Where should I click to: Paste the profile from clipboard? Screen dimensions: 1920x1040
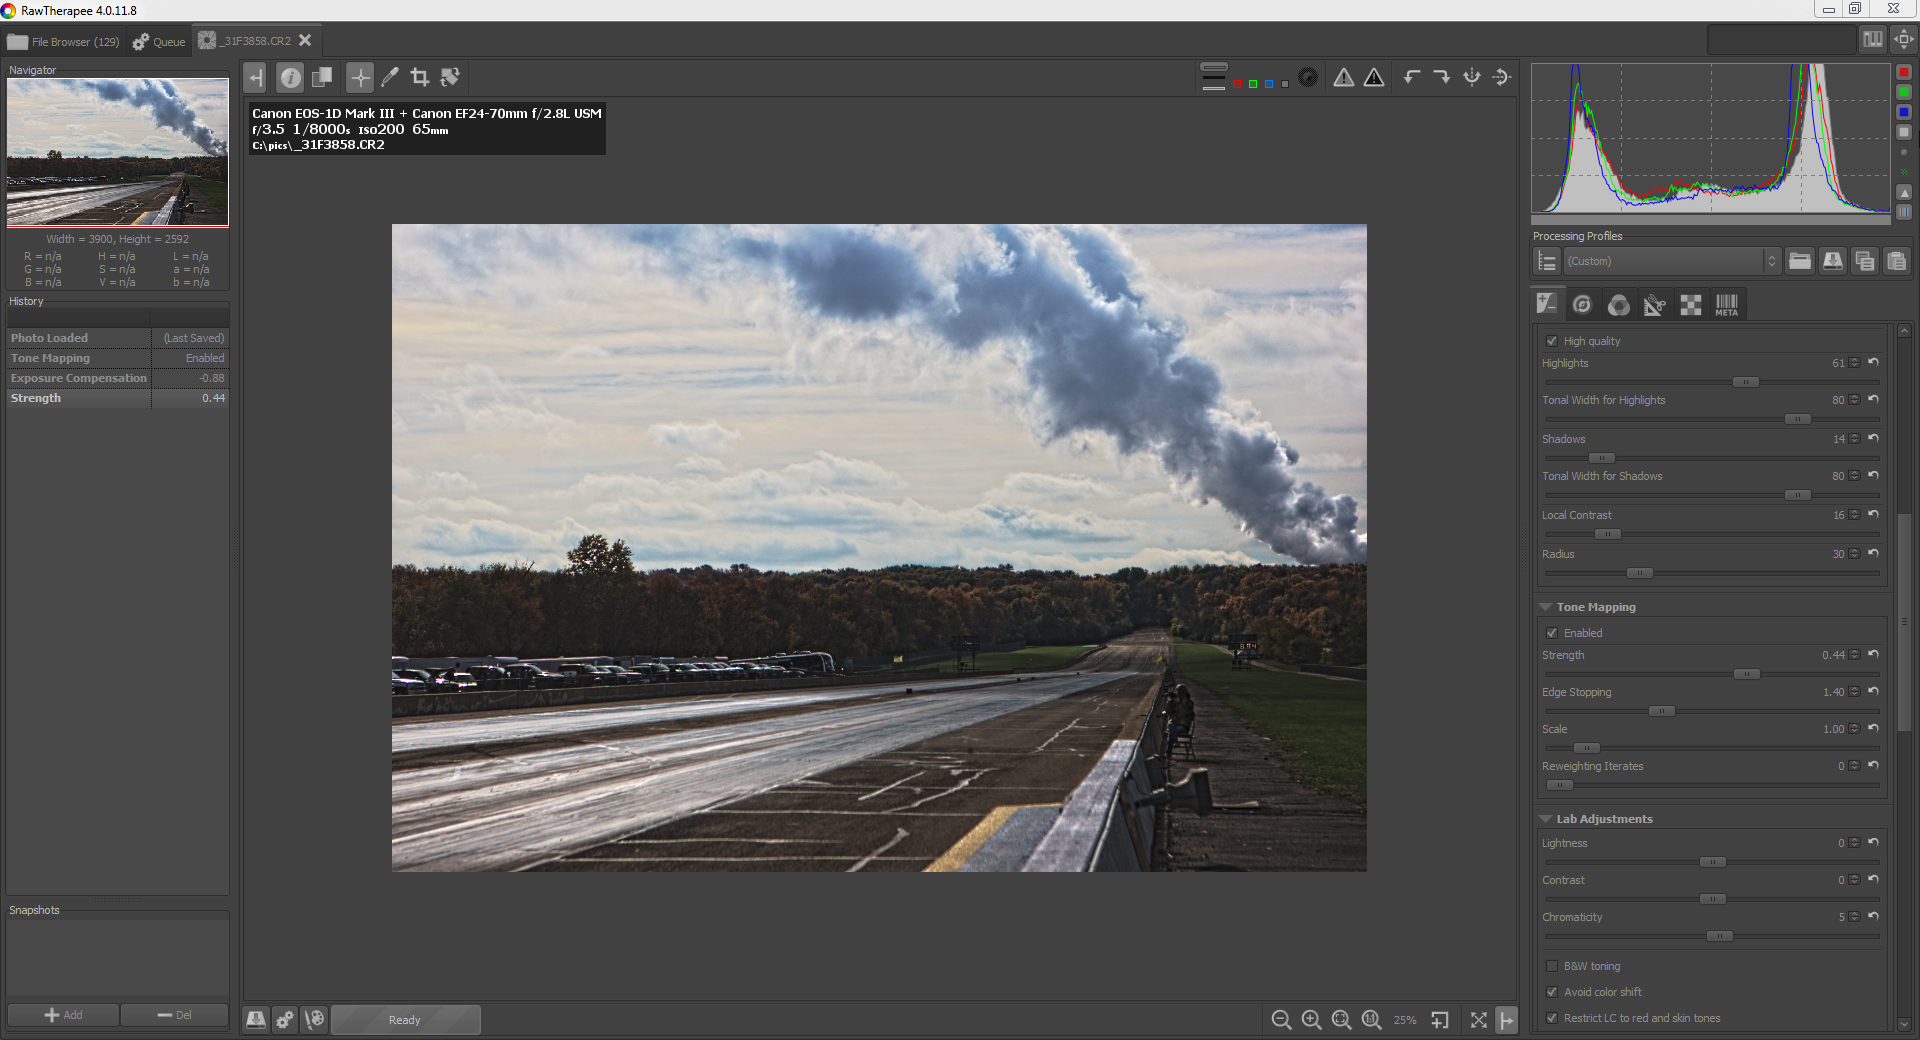(x=1896, y=261)
